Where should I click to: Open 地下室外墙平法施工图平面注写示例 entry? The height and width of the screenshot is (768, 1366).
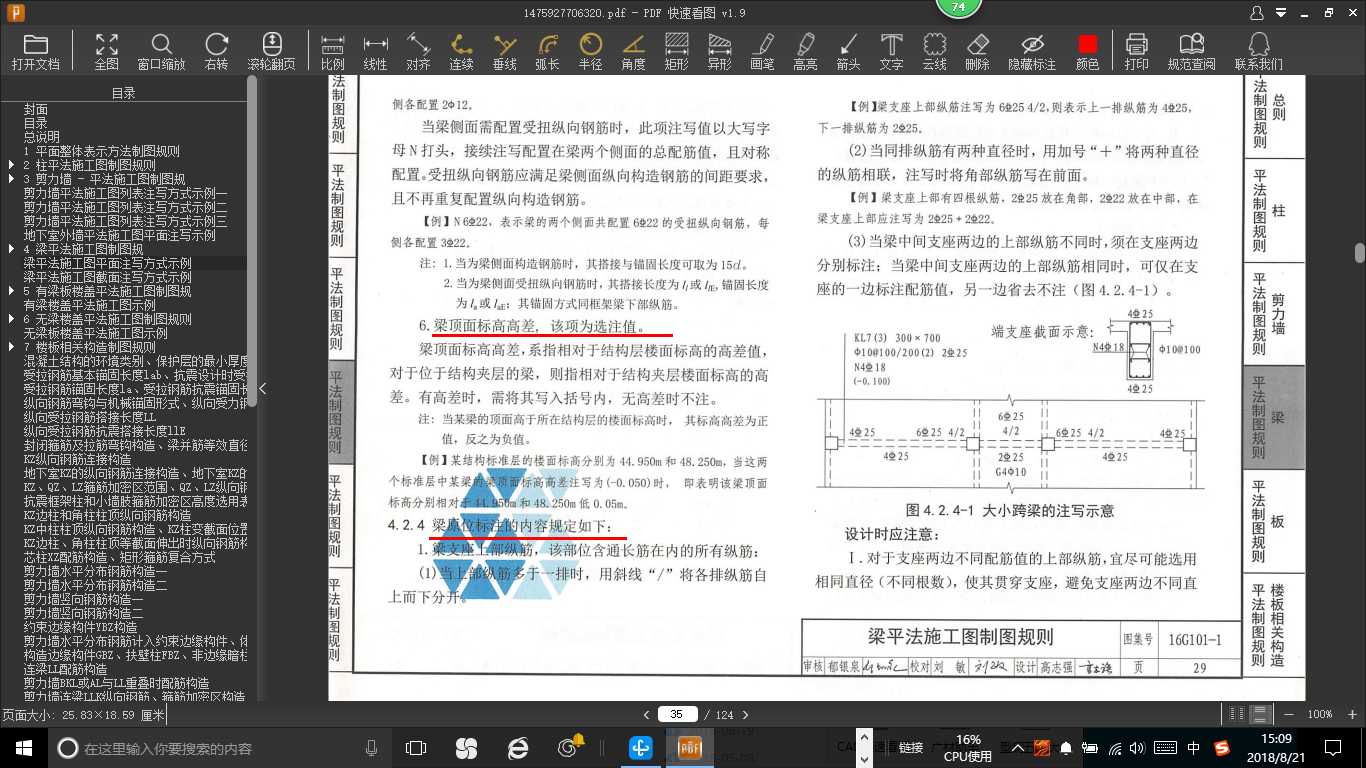point(119,235)
